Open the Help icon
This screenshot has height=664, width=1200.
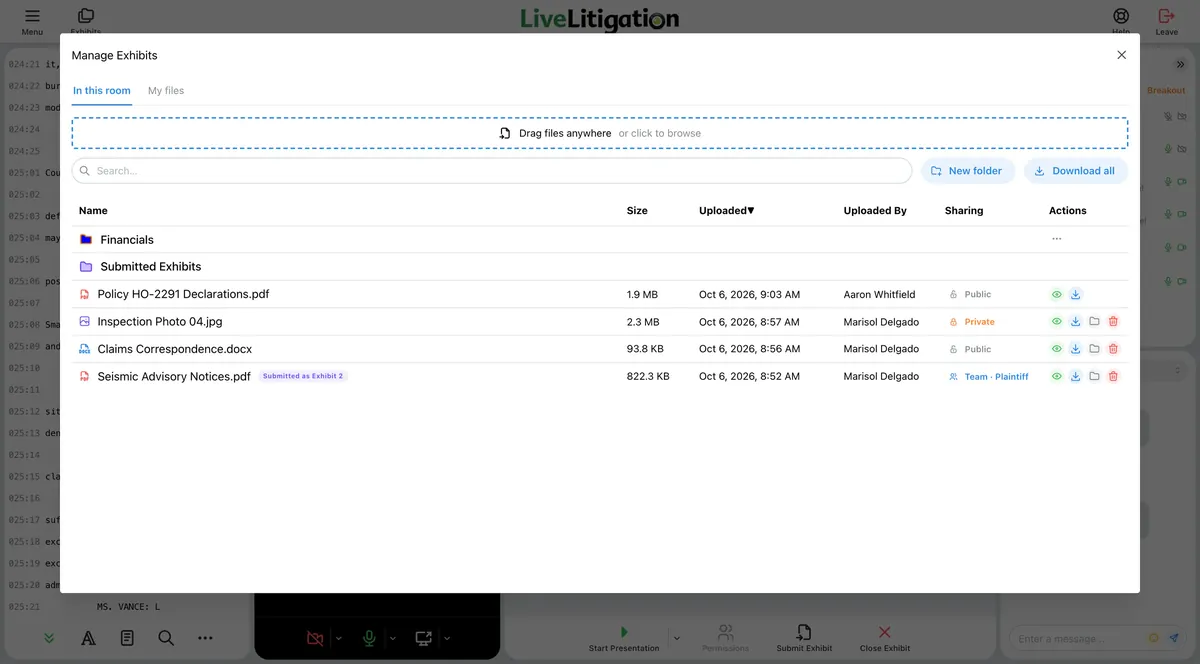click(x=1121, y=16)
